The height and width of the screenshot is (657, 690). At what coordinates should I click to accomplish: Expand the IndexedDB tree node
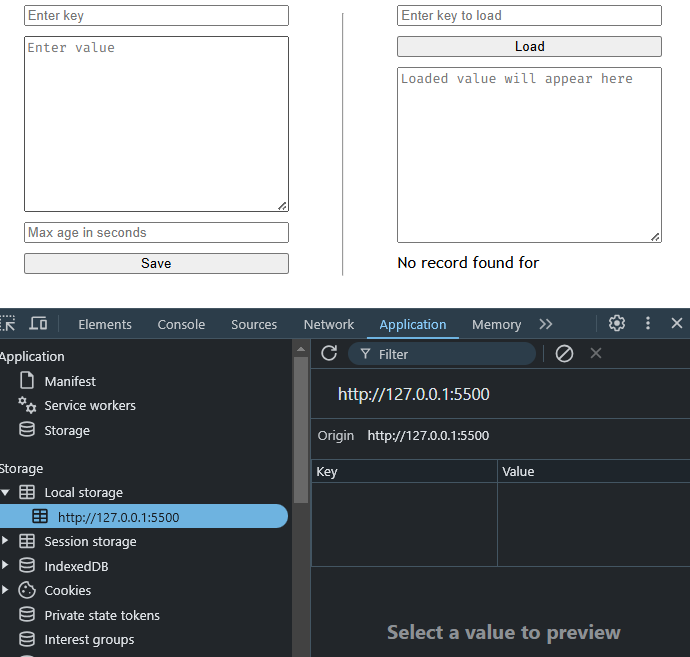tap(5, 565)
